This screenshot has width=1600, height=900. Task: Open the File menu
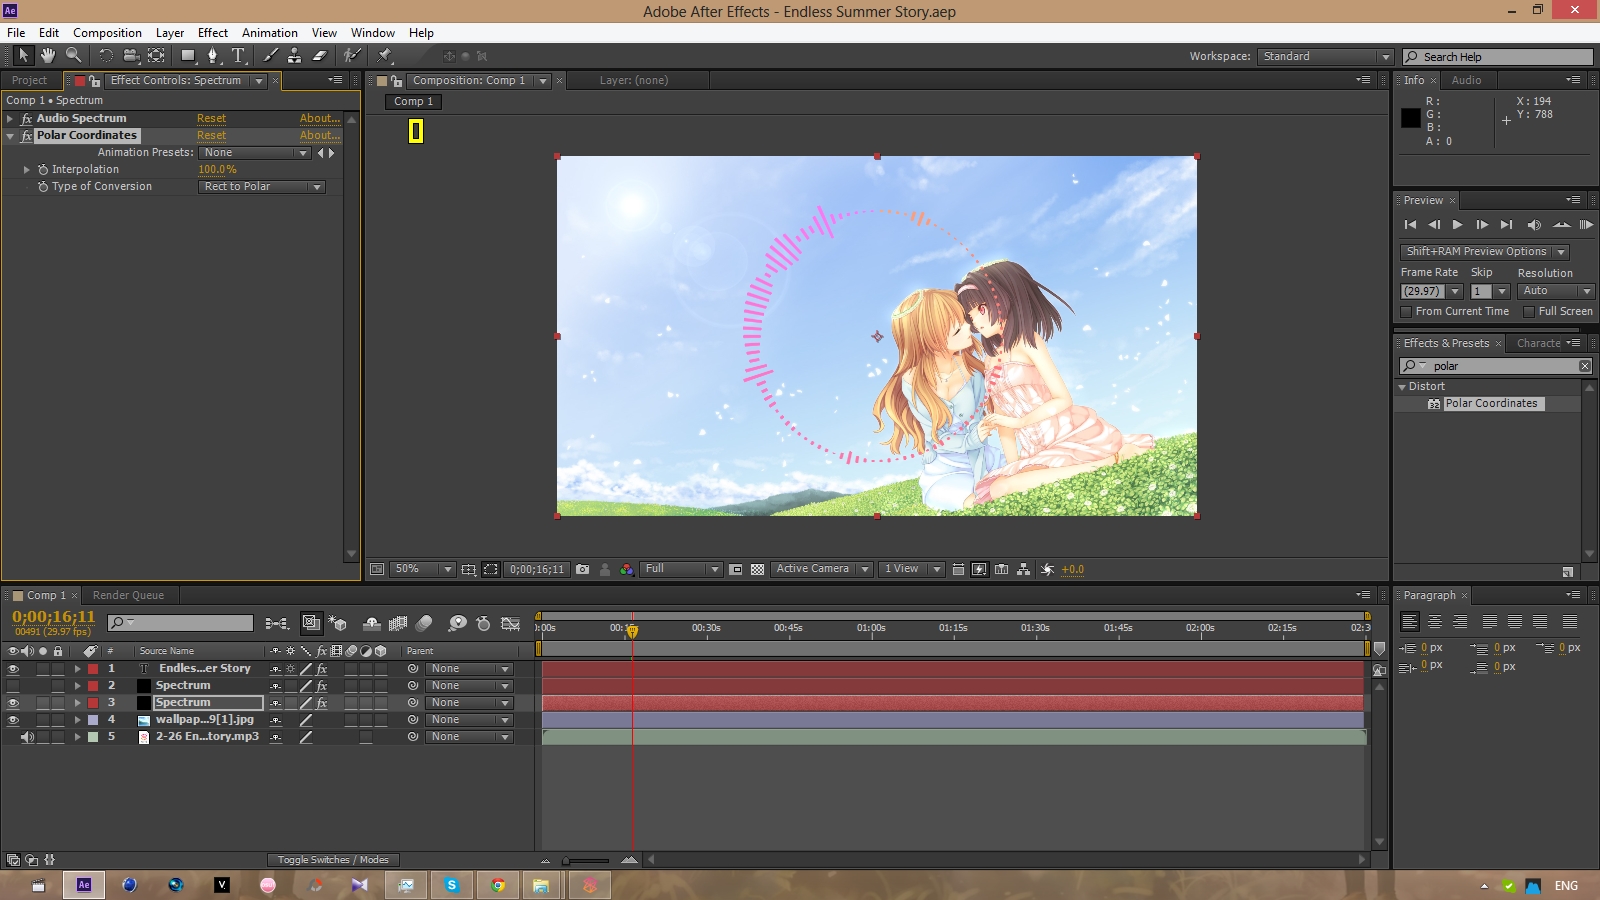click(x=16, y=33)
